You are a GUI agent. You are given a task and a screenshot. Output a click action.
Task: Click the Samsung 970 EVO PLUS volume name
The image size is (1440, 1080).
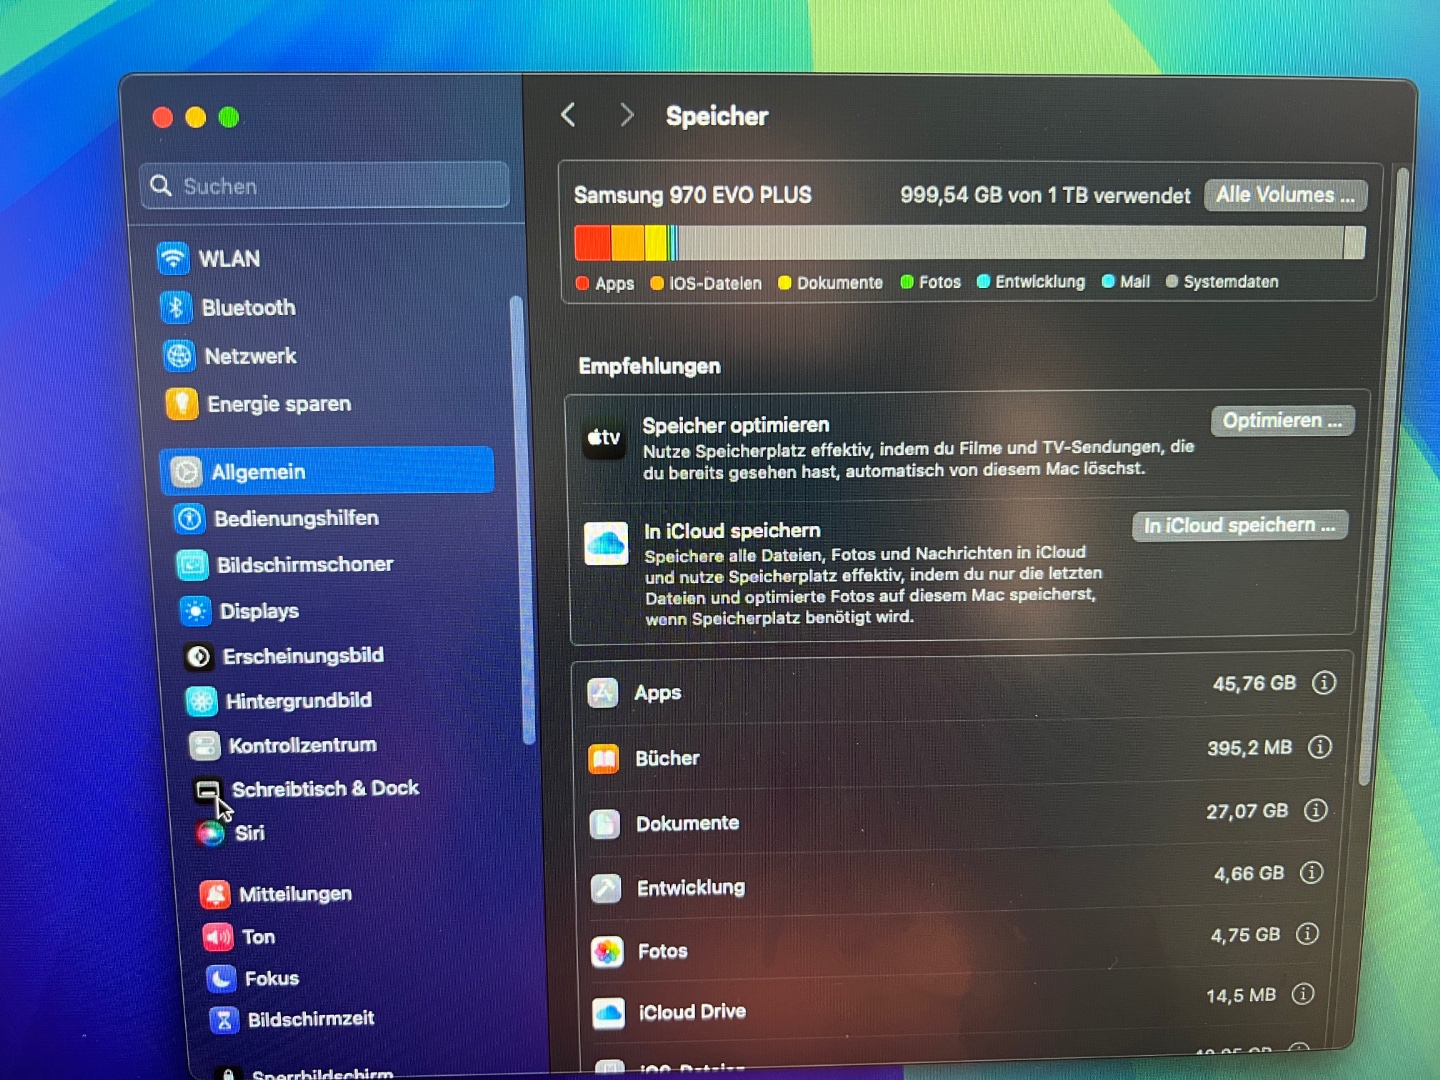coord(693,195)
